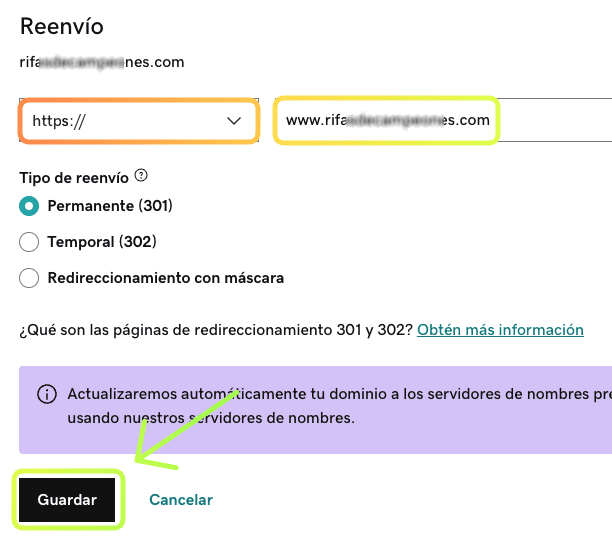Click the destination URL input field
612x558 pixels.
coord(443,120)
